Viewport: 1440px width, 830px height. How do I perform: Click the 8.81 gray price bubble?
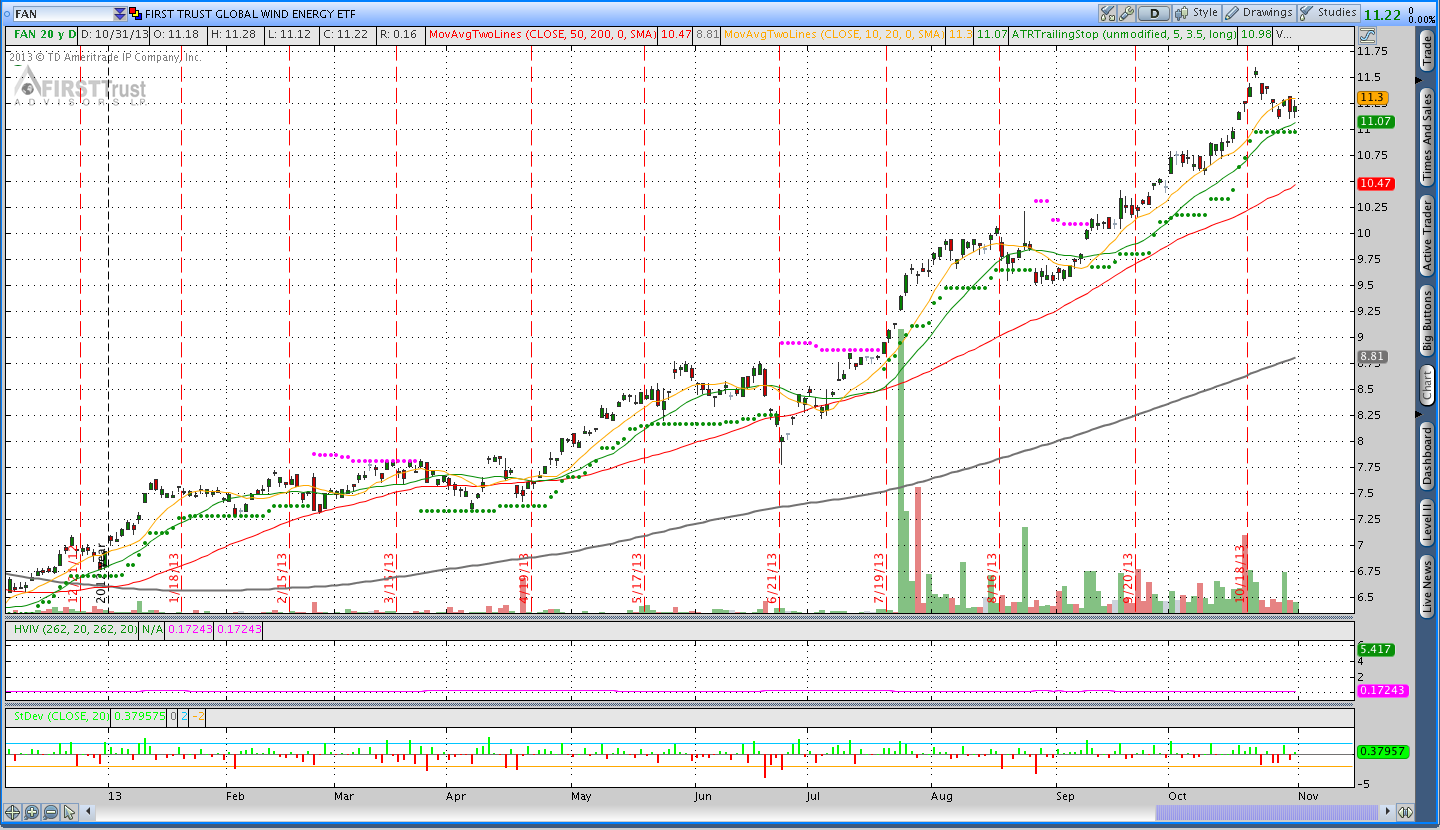(1373, 357)
